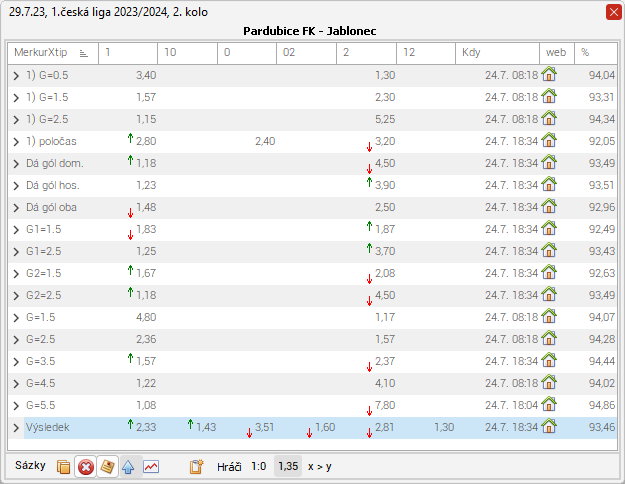Click the column 10 header
This screenshot has height=484, width=625.
click(188, 53)
